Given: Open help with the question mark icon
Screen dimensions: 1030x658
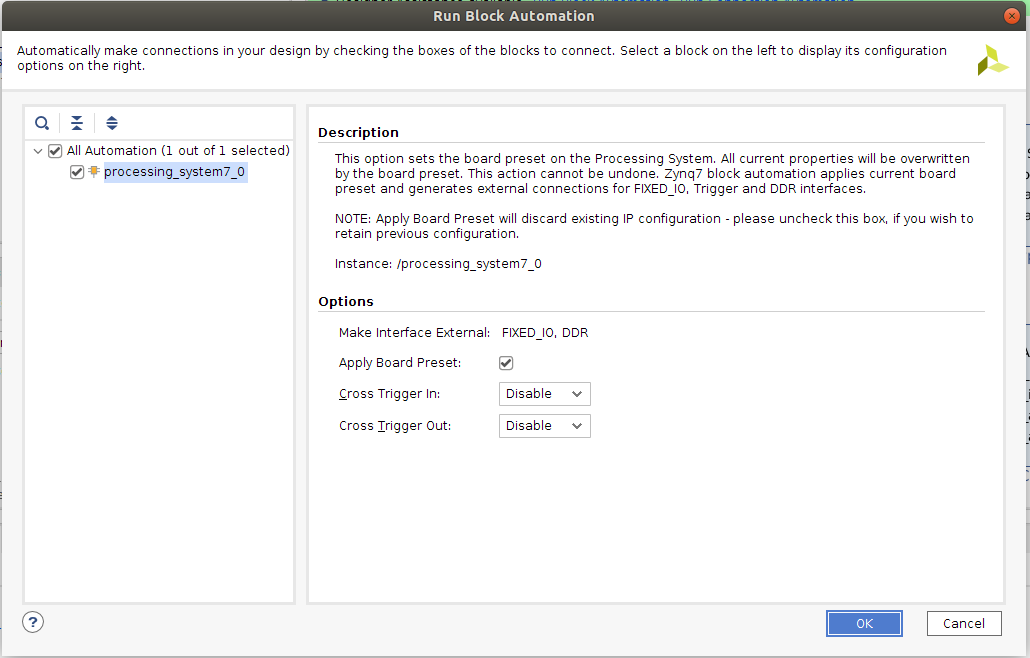Looking at the screenshot, I should point(33,622).
